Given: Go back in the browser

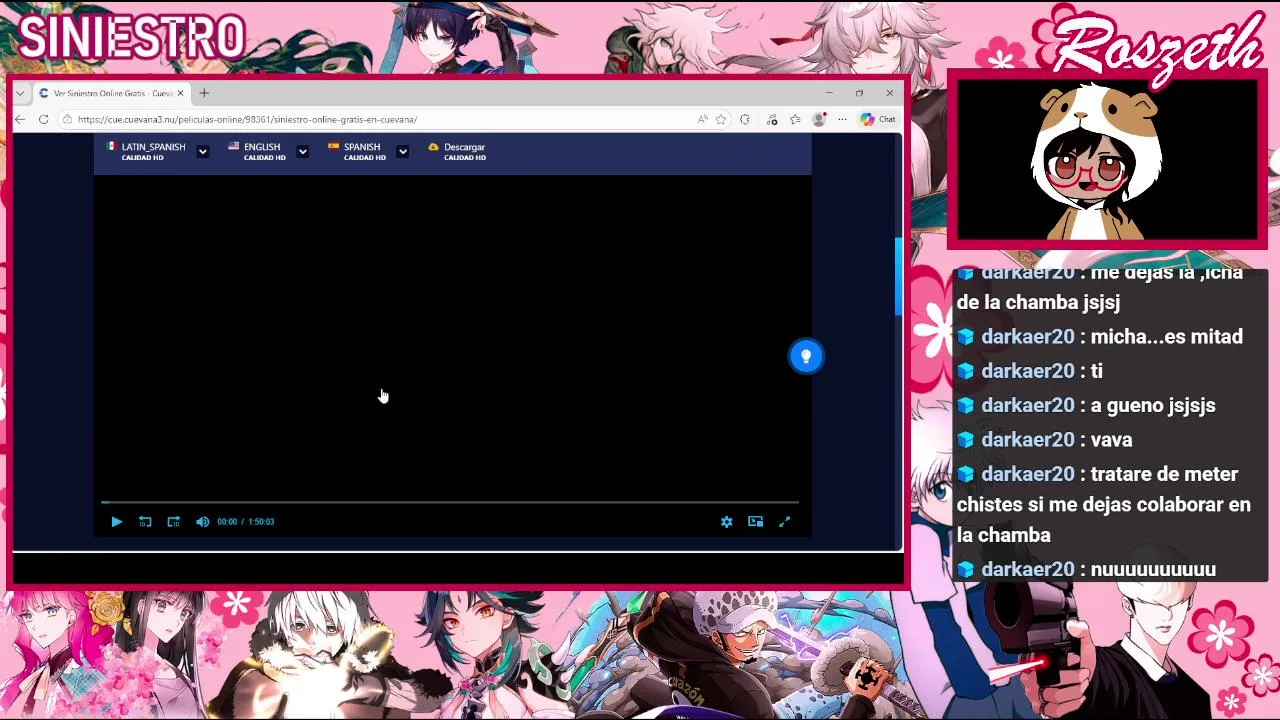Looking at the screenshot, I should [x=20, y=119].
